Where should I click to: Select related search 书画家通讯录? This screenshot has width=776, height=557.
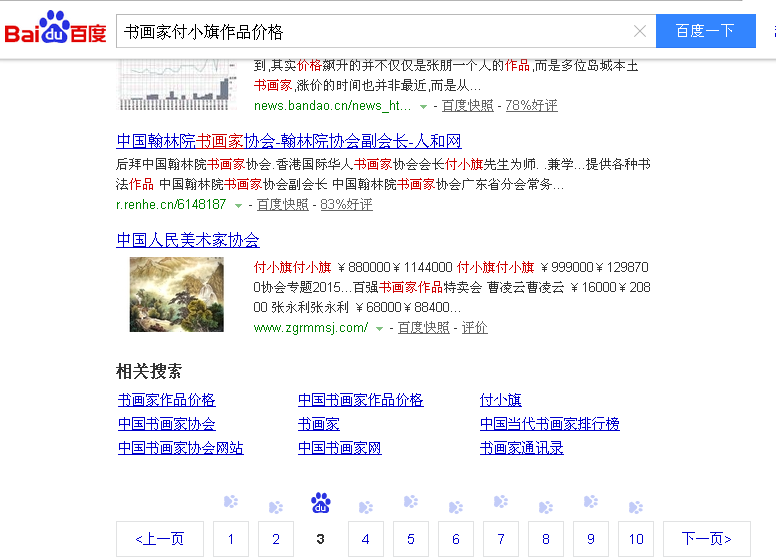[522, 448]
